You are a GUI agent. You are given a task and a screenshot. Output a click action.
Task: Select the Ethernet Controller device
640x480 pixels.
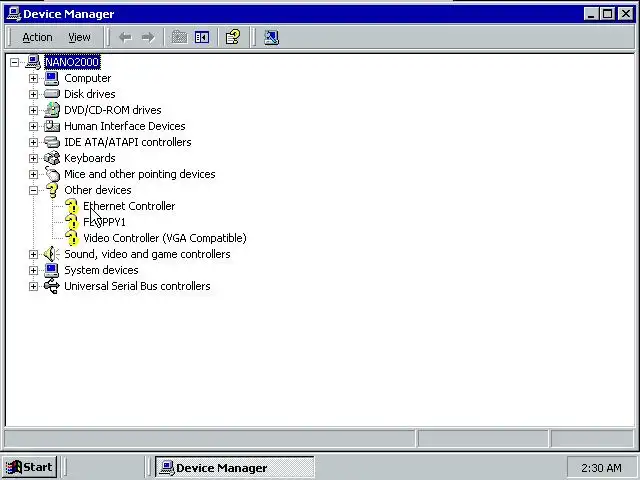click(x=129, y=206)
